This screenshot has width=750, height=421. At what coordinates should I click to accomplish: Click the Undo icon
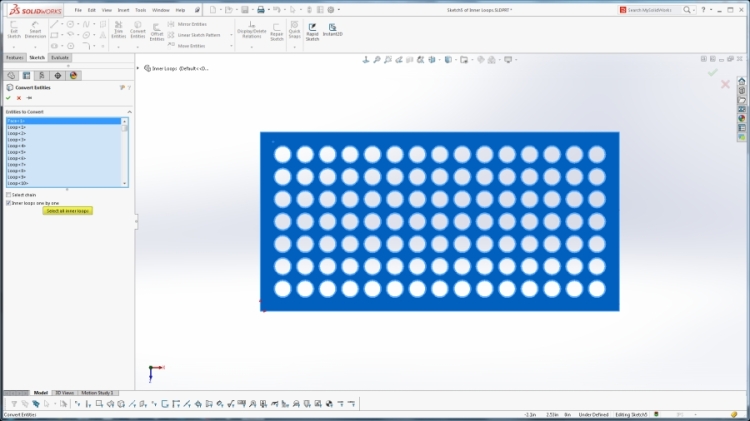pos(276,10)
